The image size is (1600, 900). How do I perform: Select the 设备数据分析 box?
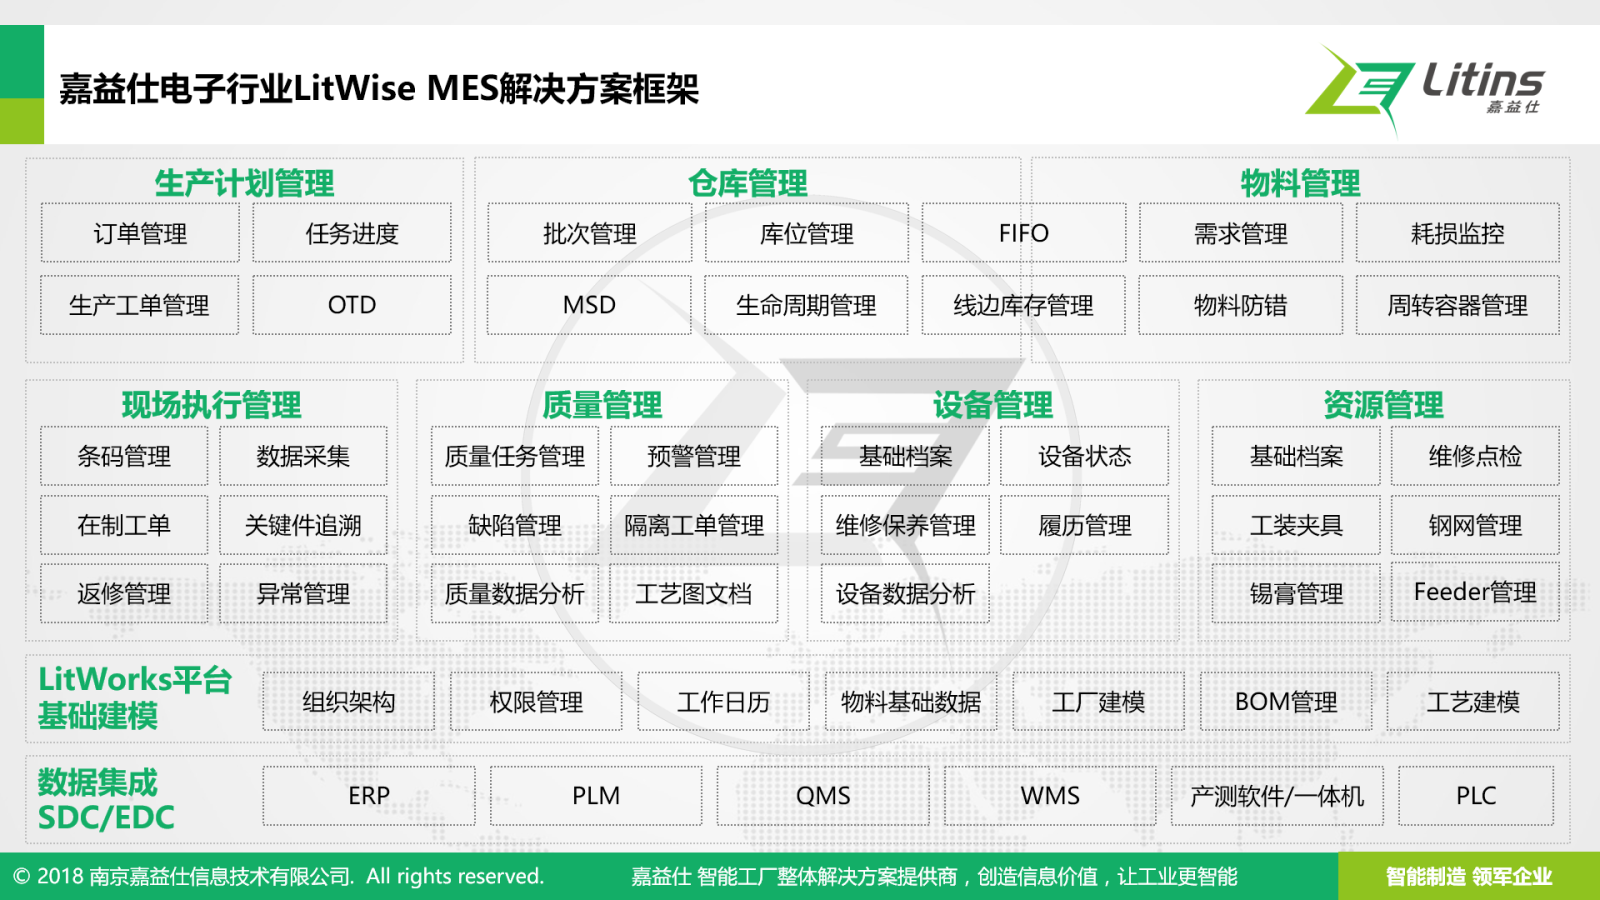906,594
